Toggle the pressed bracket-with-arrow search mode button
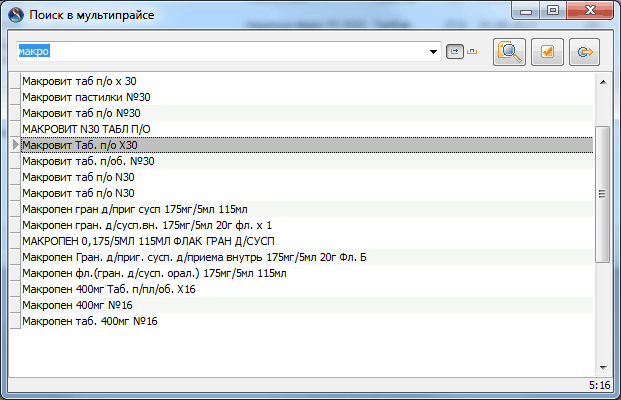 (455, 51)
